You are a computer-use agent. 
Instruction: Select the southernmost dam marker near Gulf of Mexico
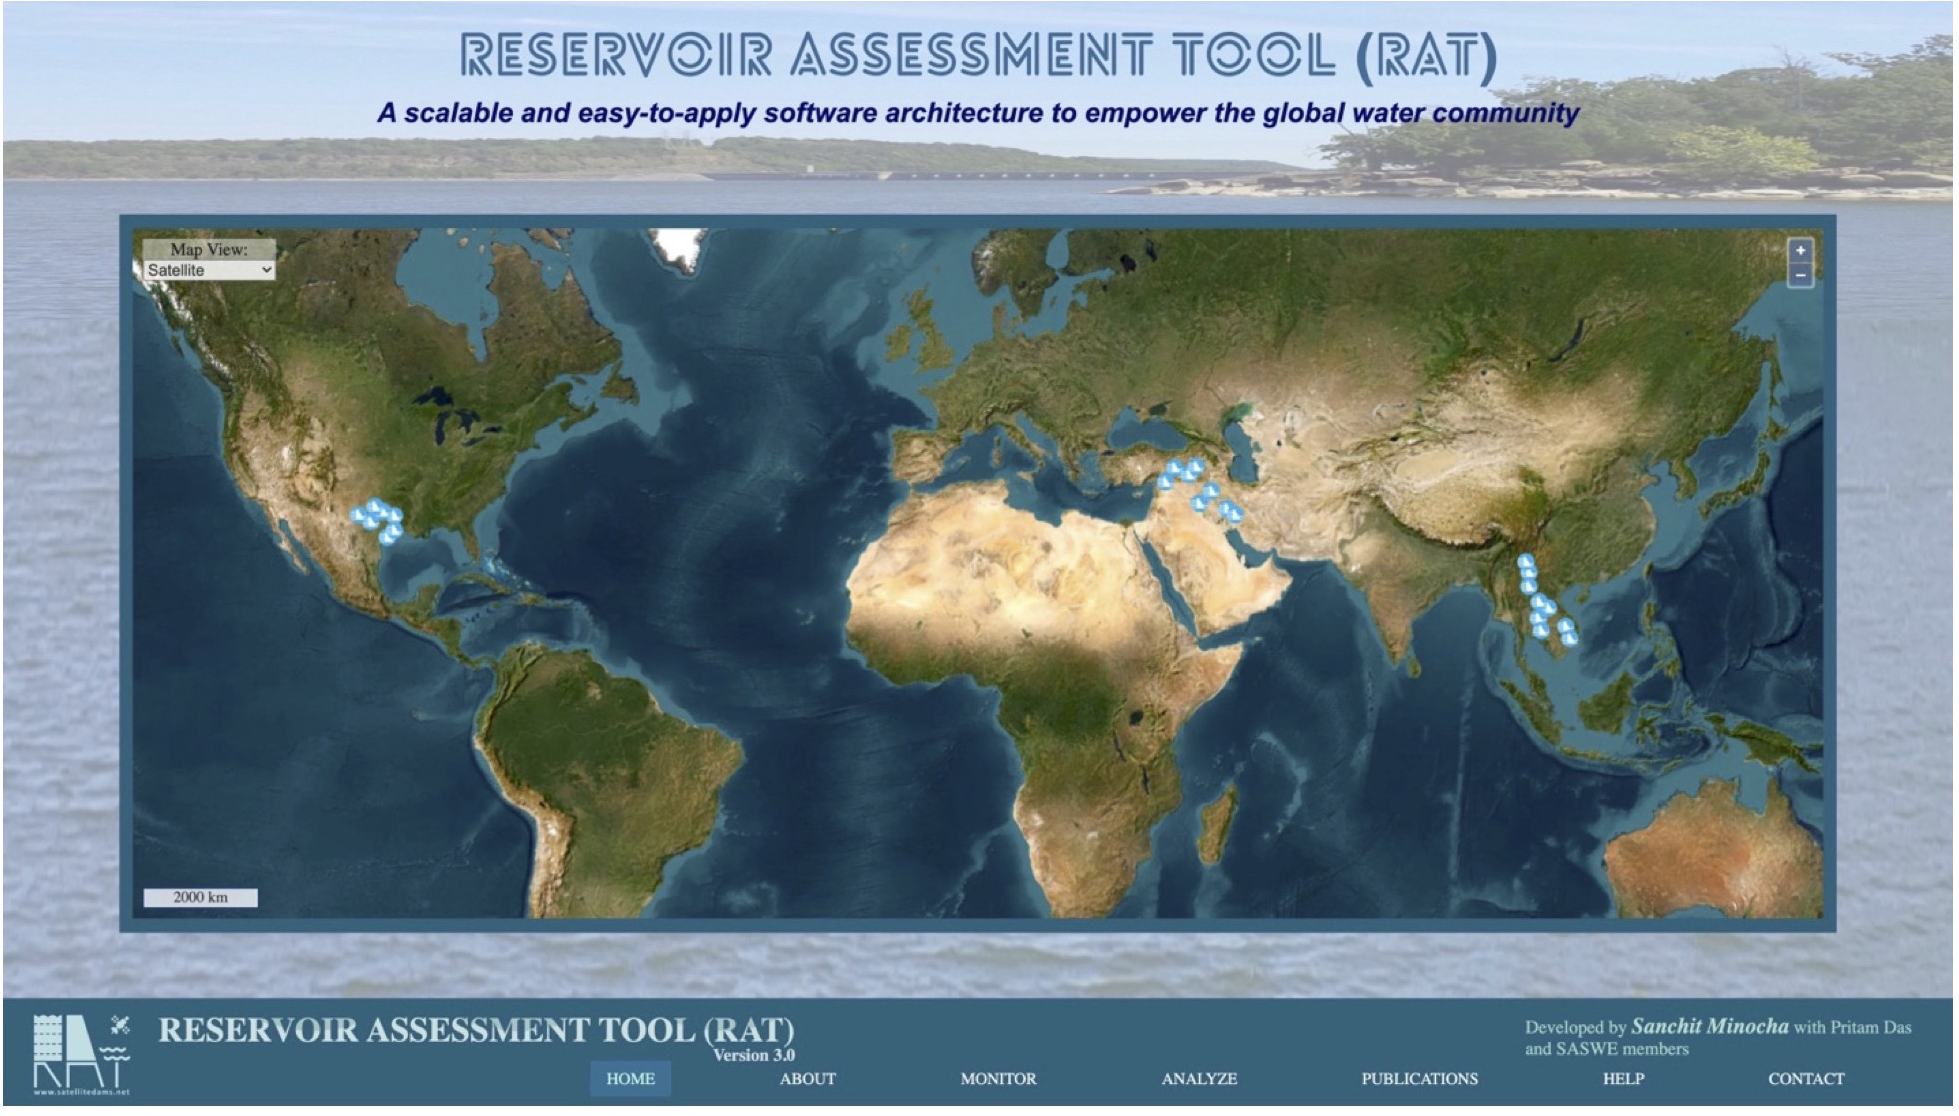[x=388, y=537]
